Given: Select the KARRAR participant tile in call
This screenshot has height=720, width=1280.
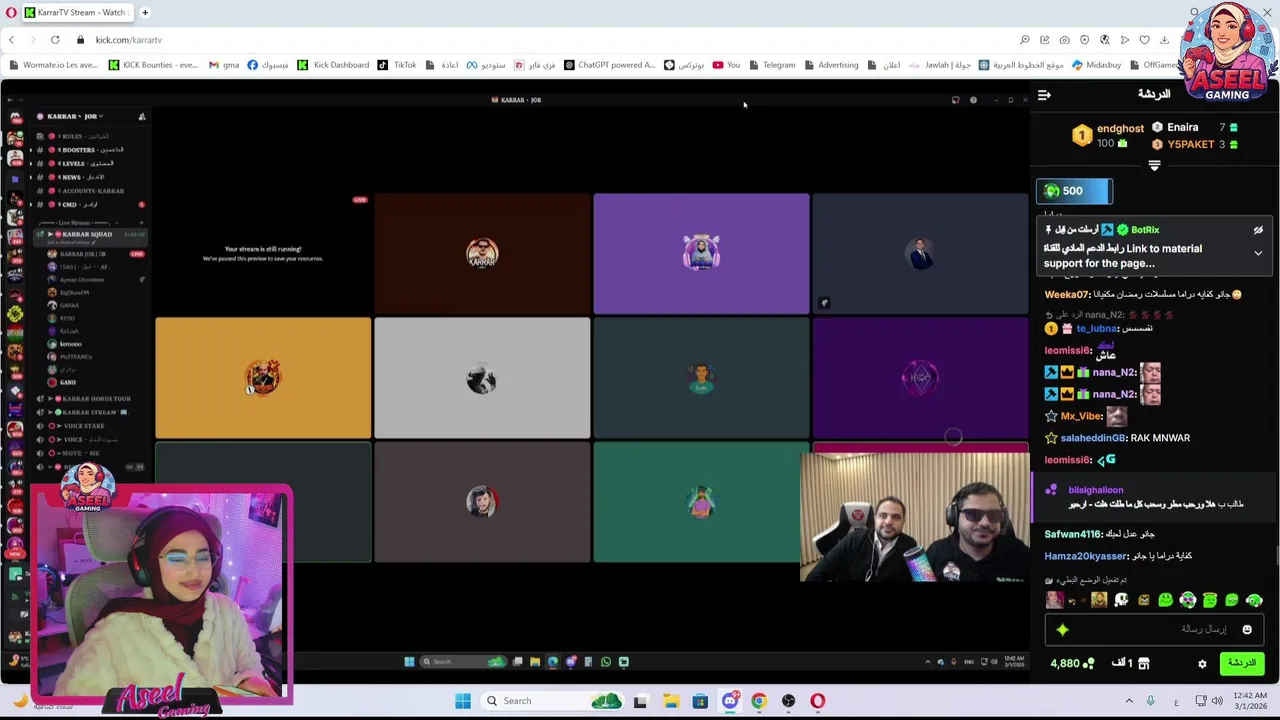Looking at the screenshot, I should [482, 254].
